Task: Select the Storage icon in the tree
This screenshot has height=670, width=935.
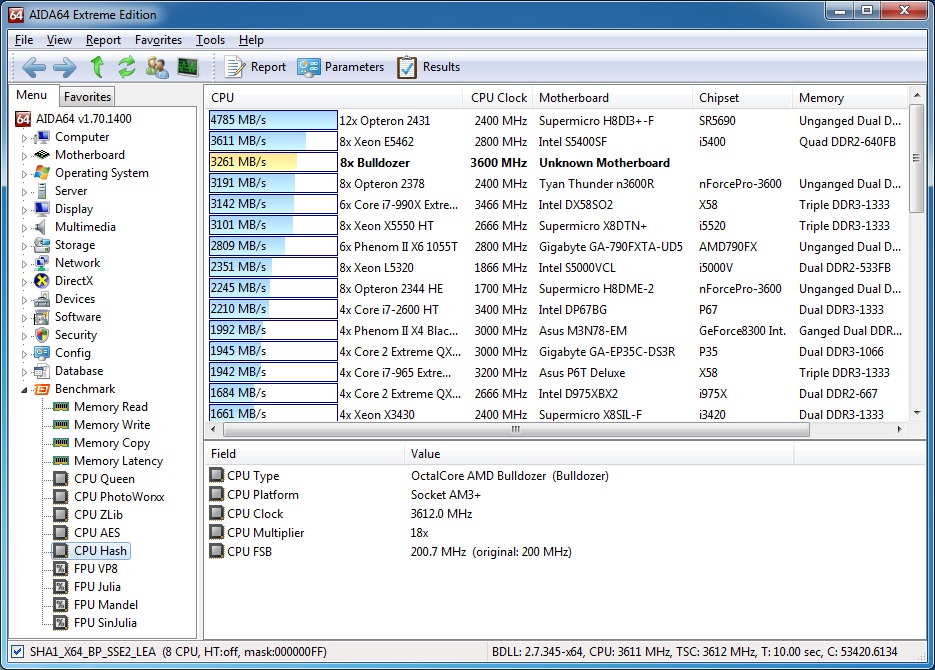Action: [42, 245]
